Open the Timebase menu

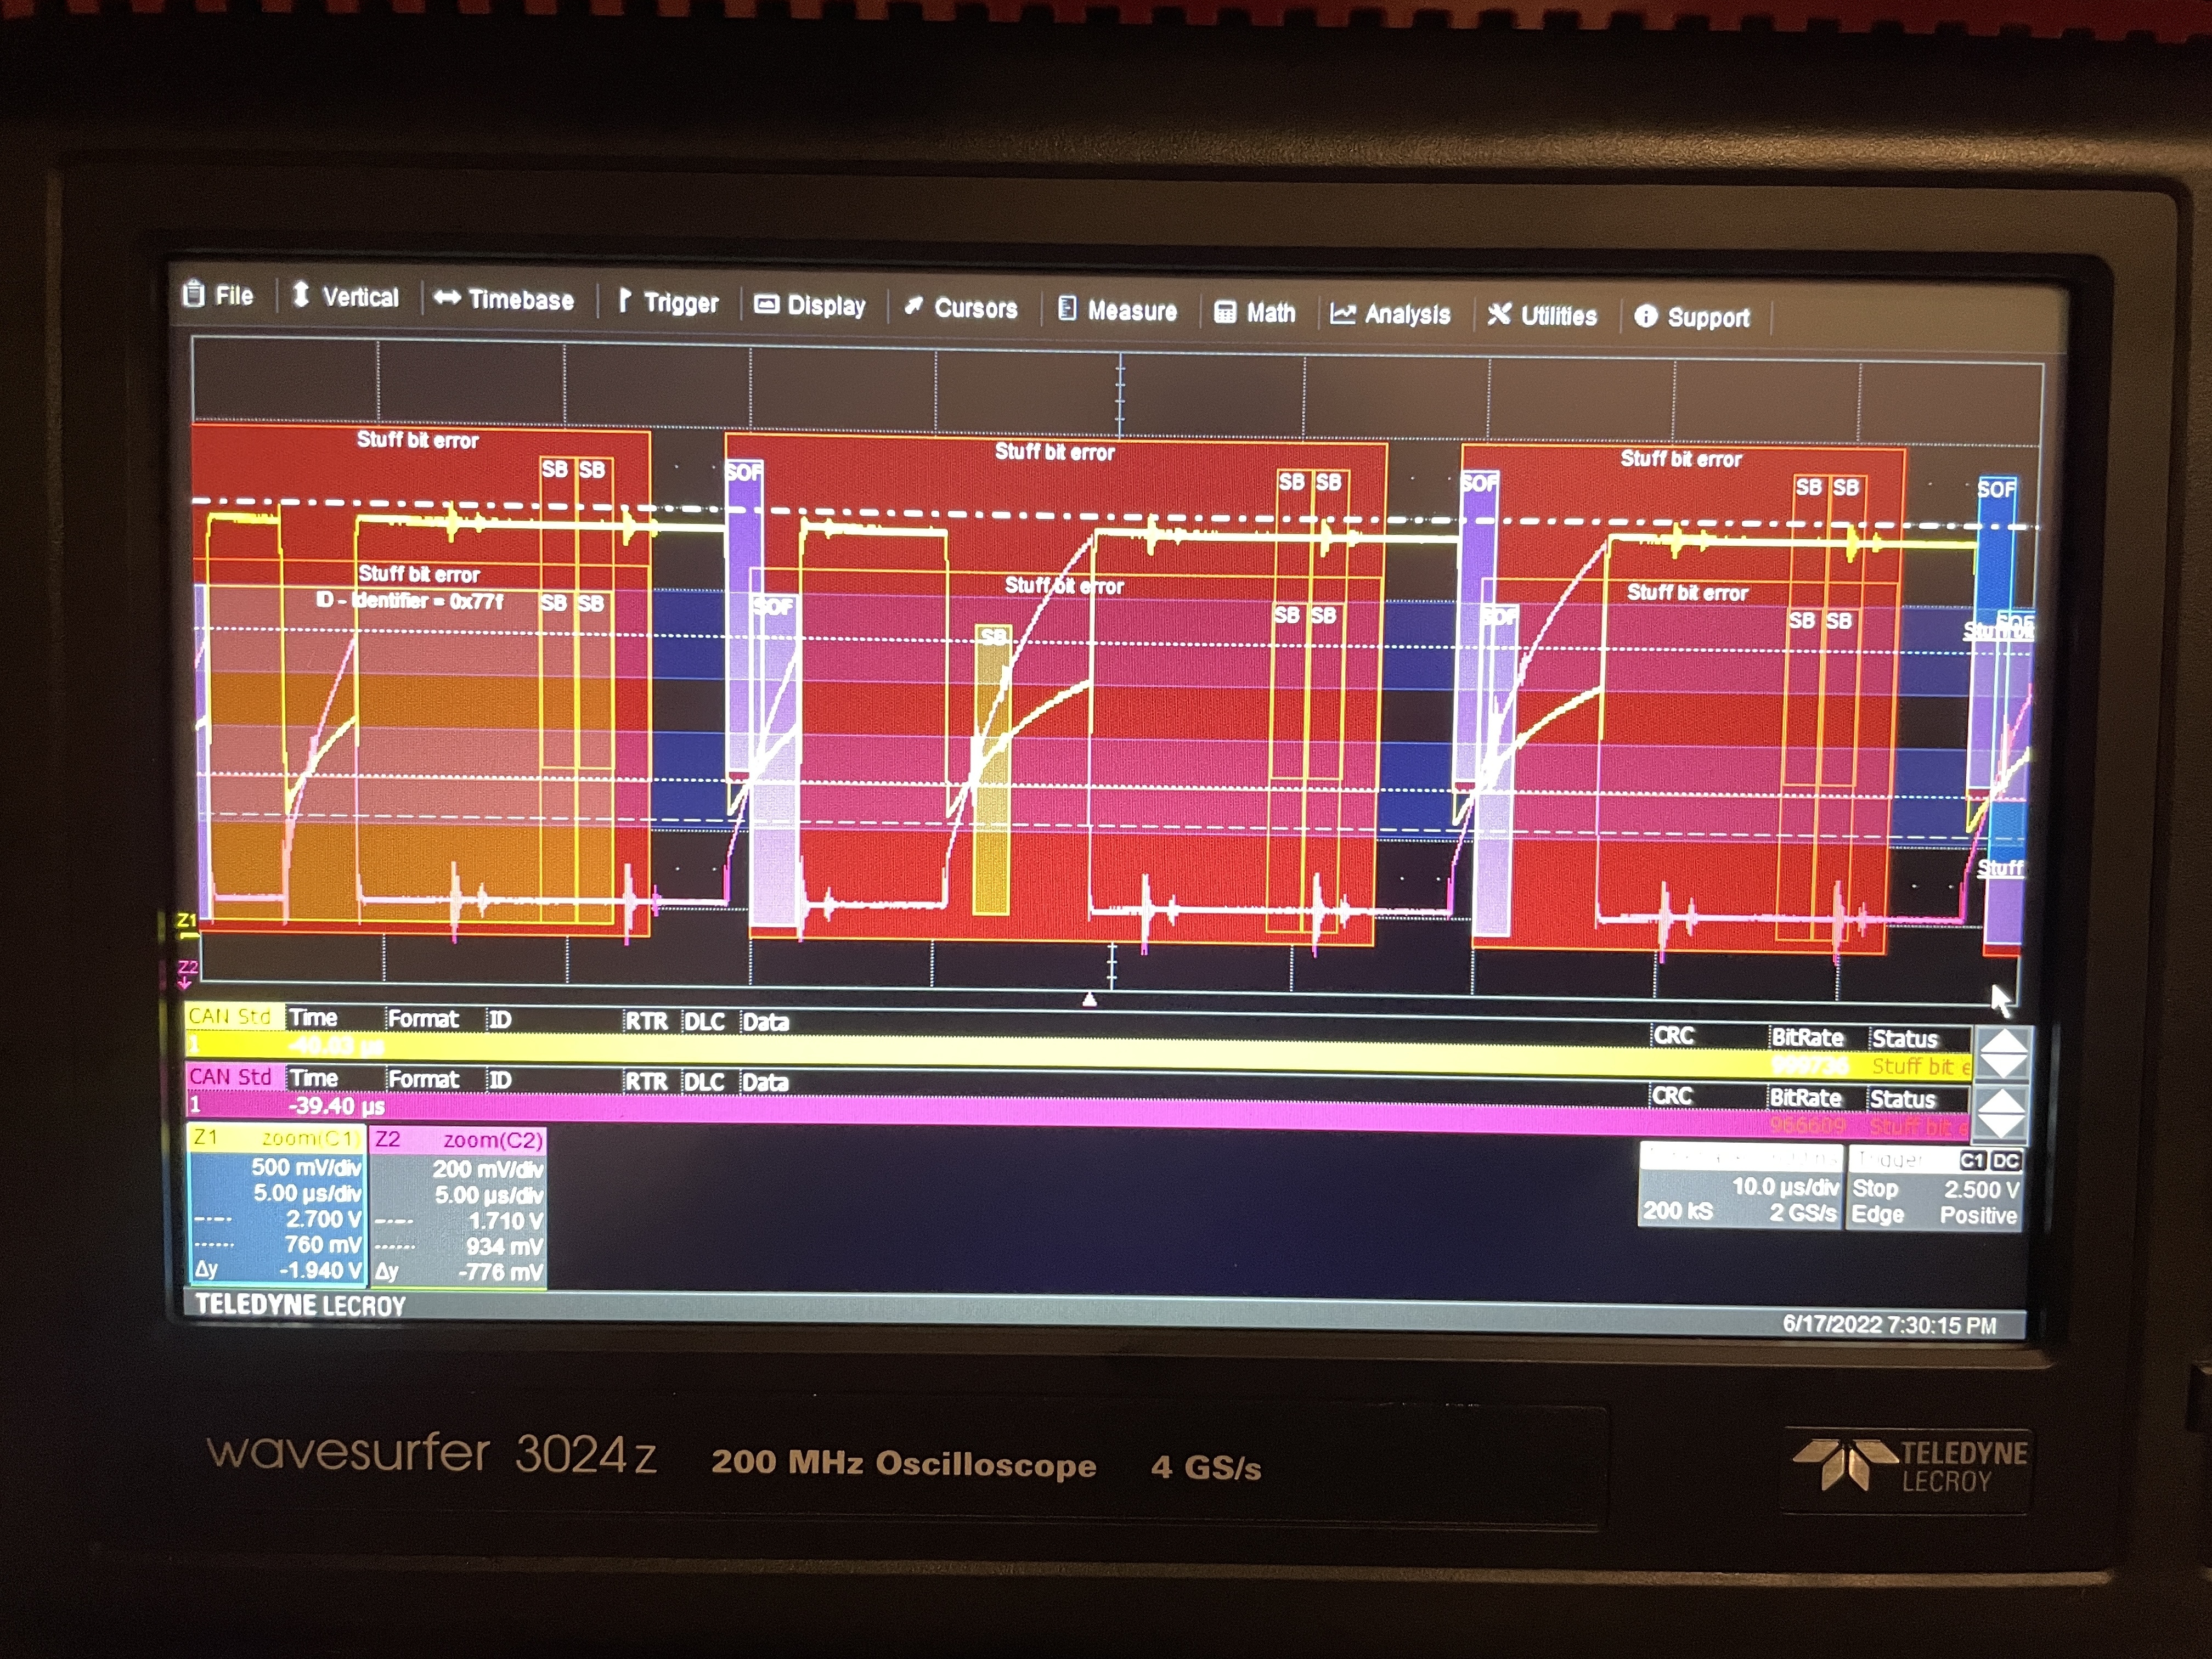(505, 300)
